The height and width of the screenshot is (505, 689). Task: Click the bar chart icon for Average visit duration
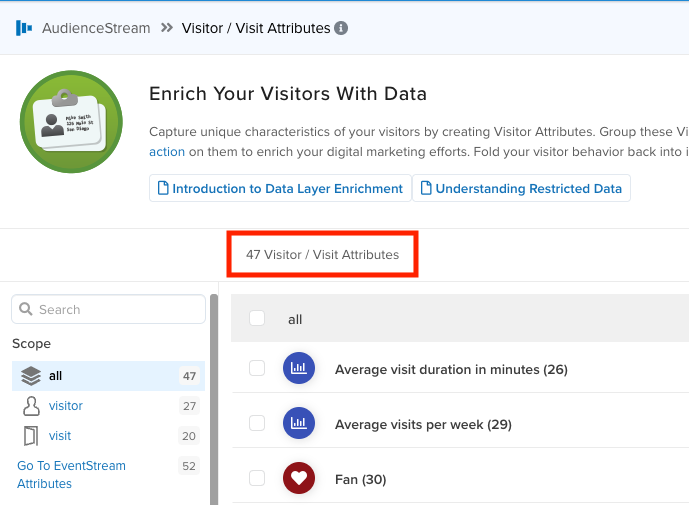[x=299, y=368]
